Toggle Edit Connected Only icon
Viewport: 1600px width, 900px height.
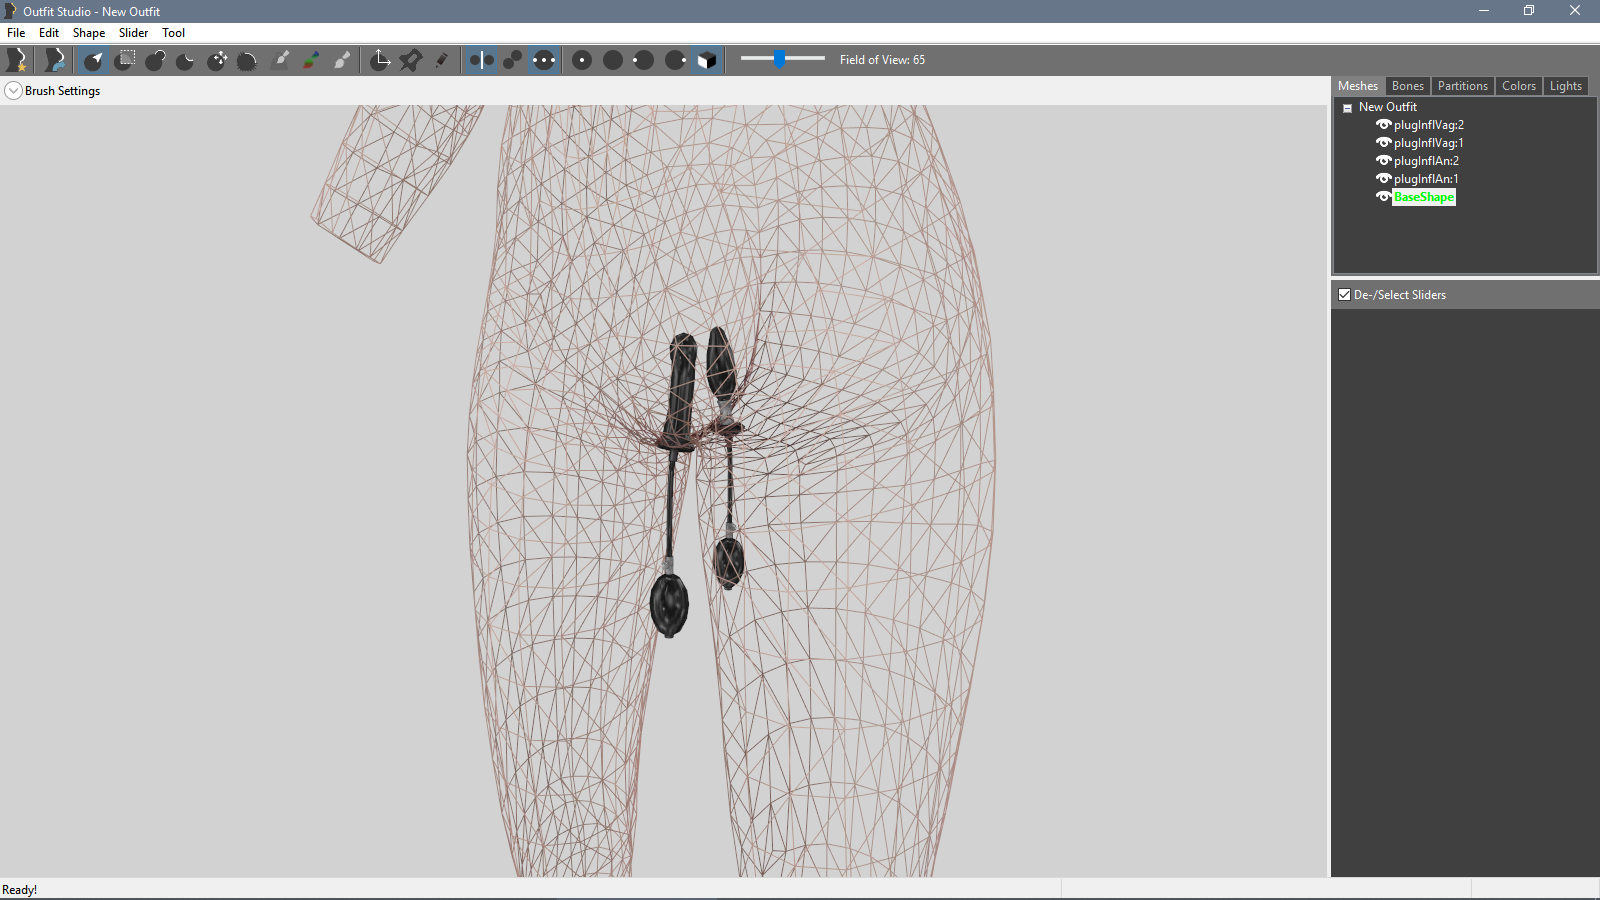pyautogui.click(x=512, y=60)
